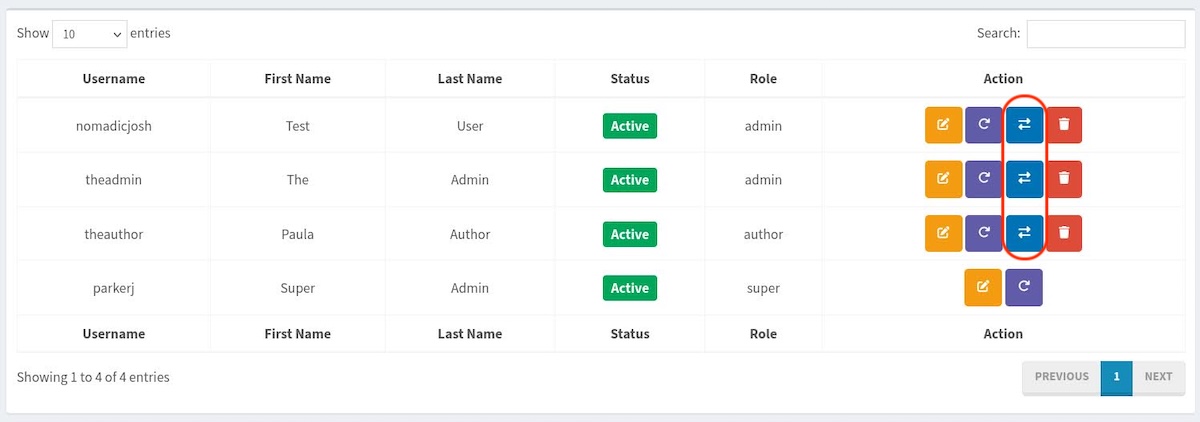Sort table by Status column header
Screen dimensions: 1200x422
coord(630,79)
